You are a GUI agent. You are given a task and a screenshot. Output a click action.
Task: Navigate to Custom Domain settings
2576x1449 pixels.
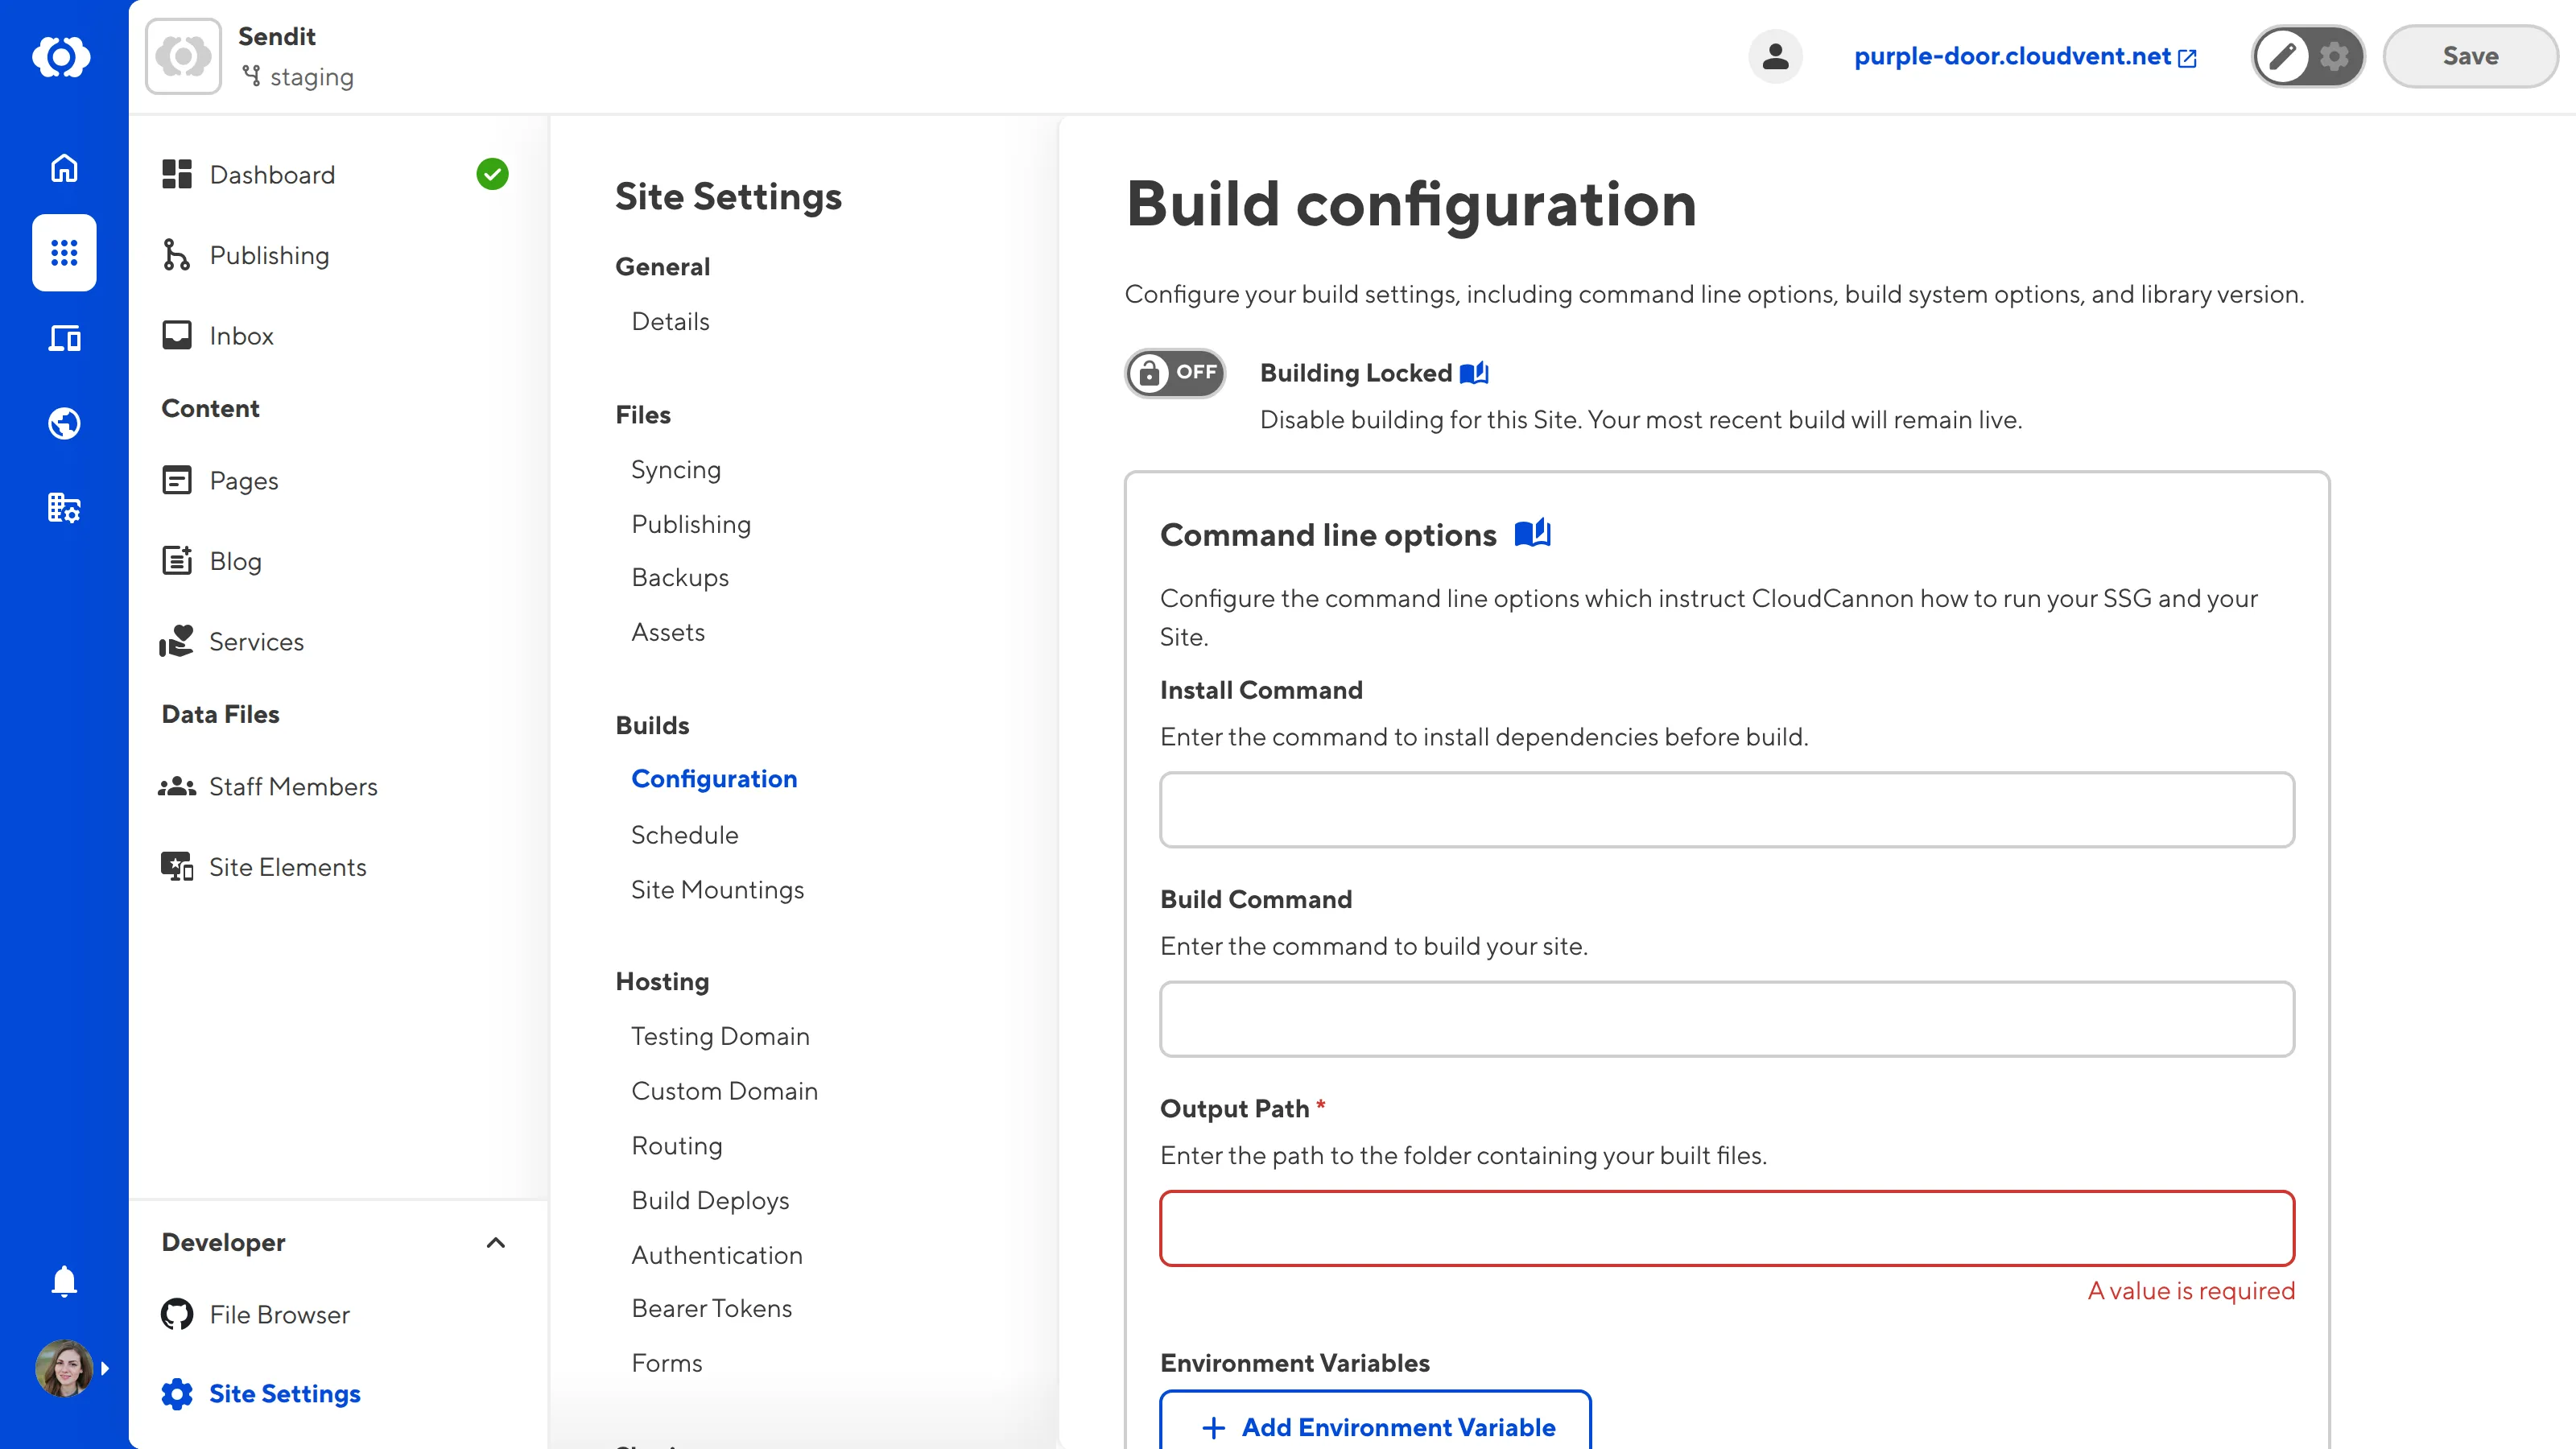(724, 1090)
